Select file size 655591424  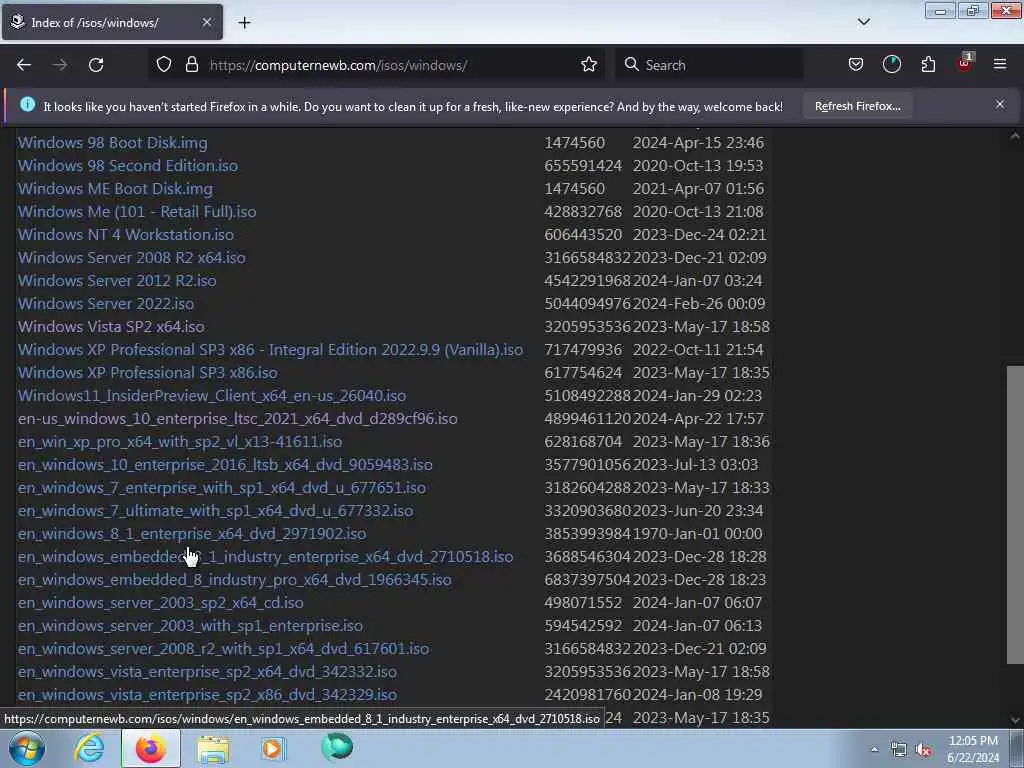click(x=583, y=166)
